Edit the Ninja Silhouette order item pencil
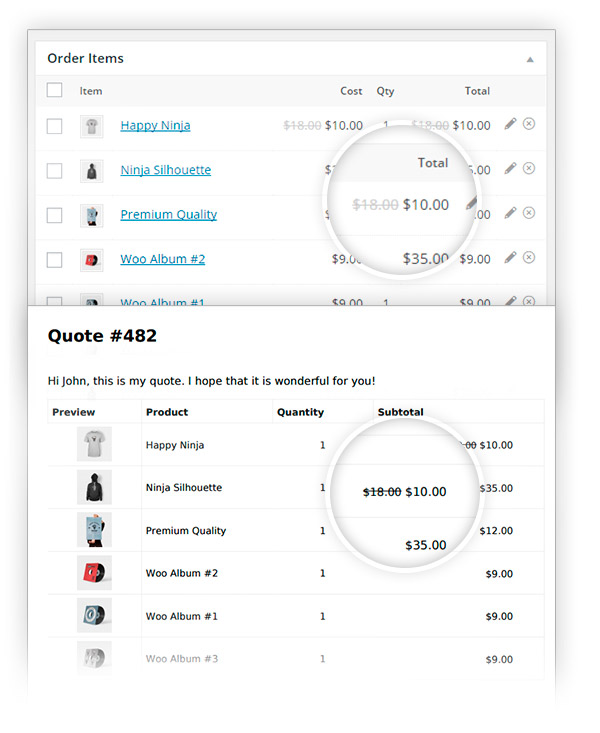The width and height of the screenshot is (600, 733). pyautogui.click(x=510, y=168)
